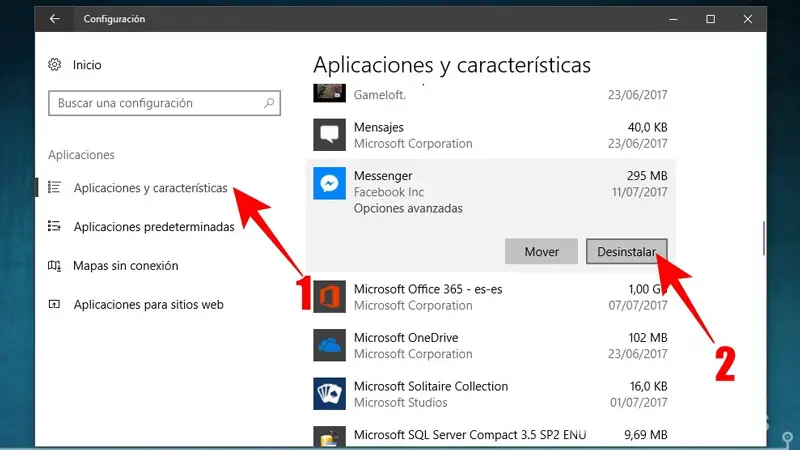
Task: Click the Messenger app name
Action: (x=383, y=176)
